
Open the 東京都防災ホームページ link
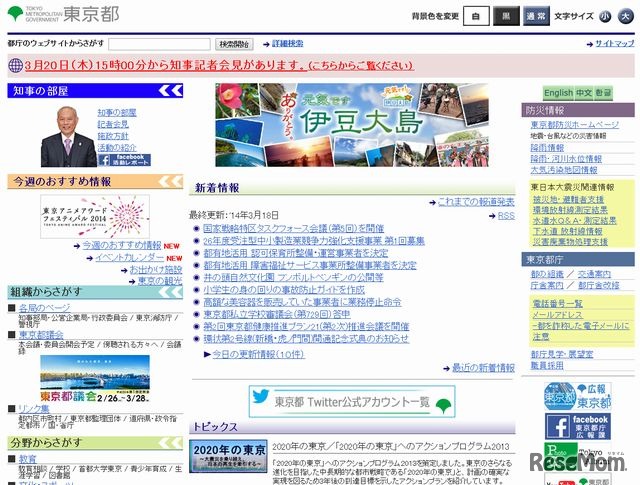574,125
